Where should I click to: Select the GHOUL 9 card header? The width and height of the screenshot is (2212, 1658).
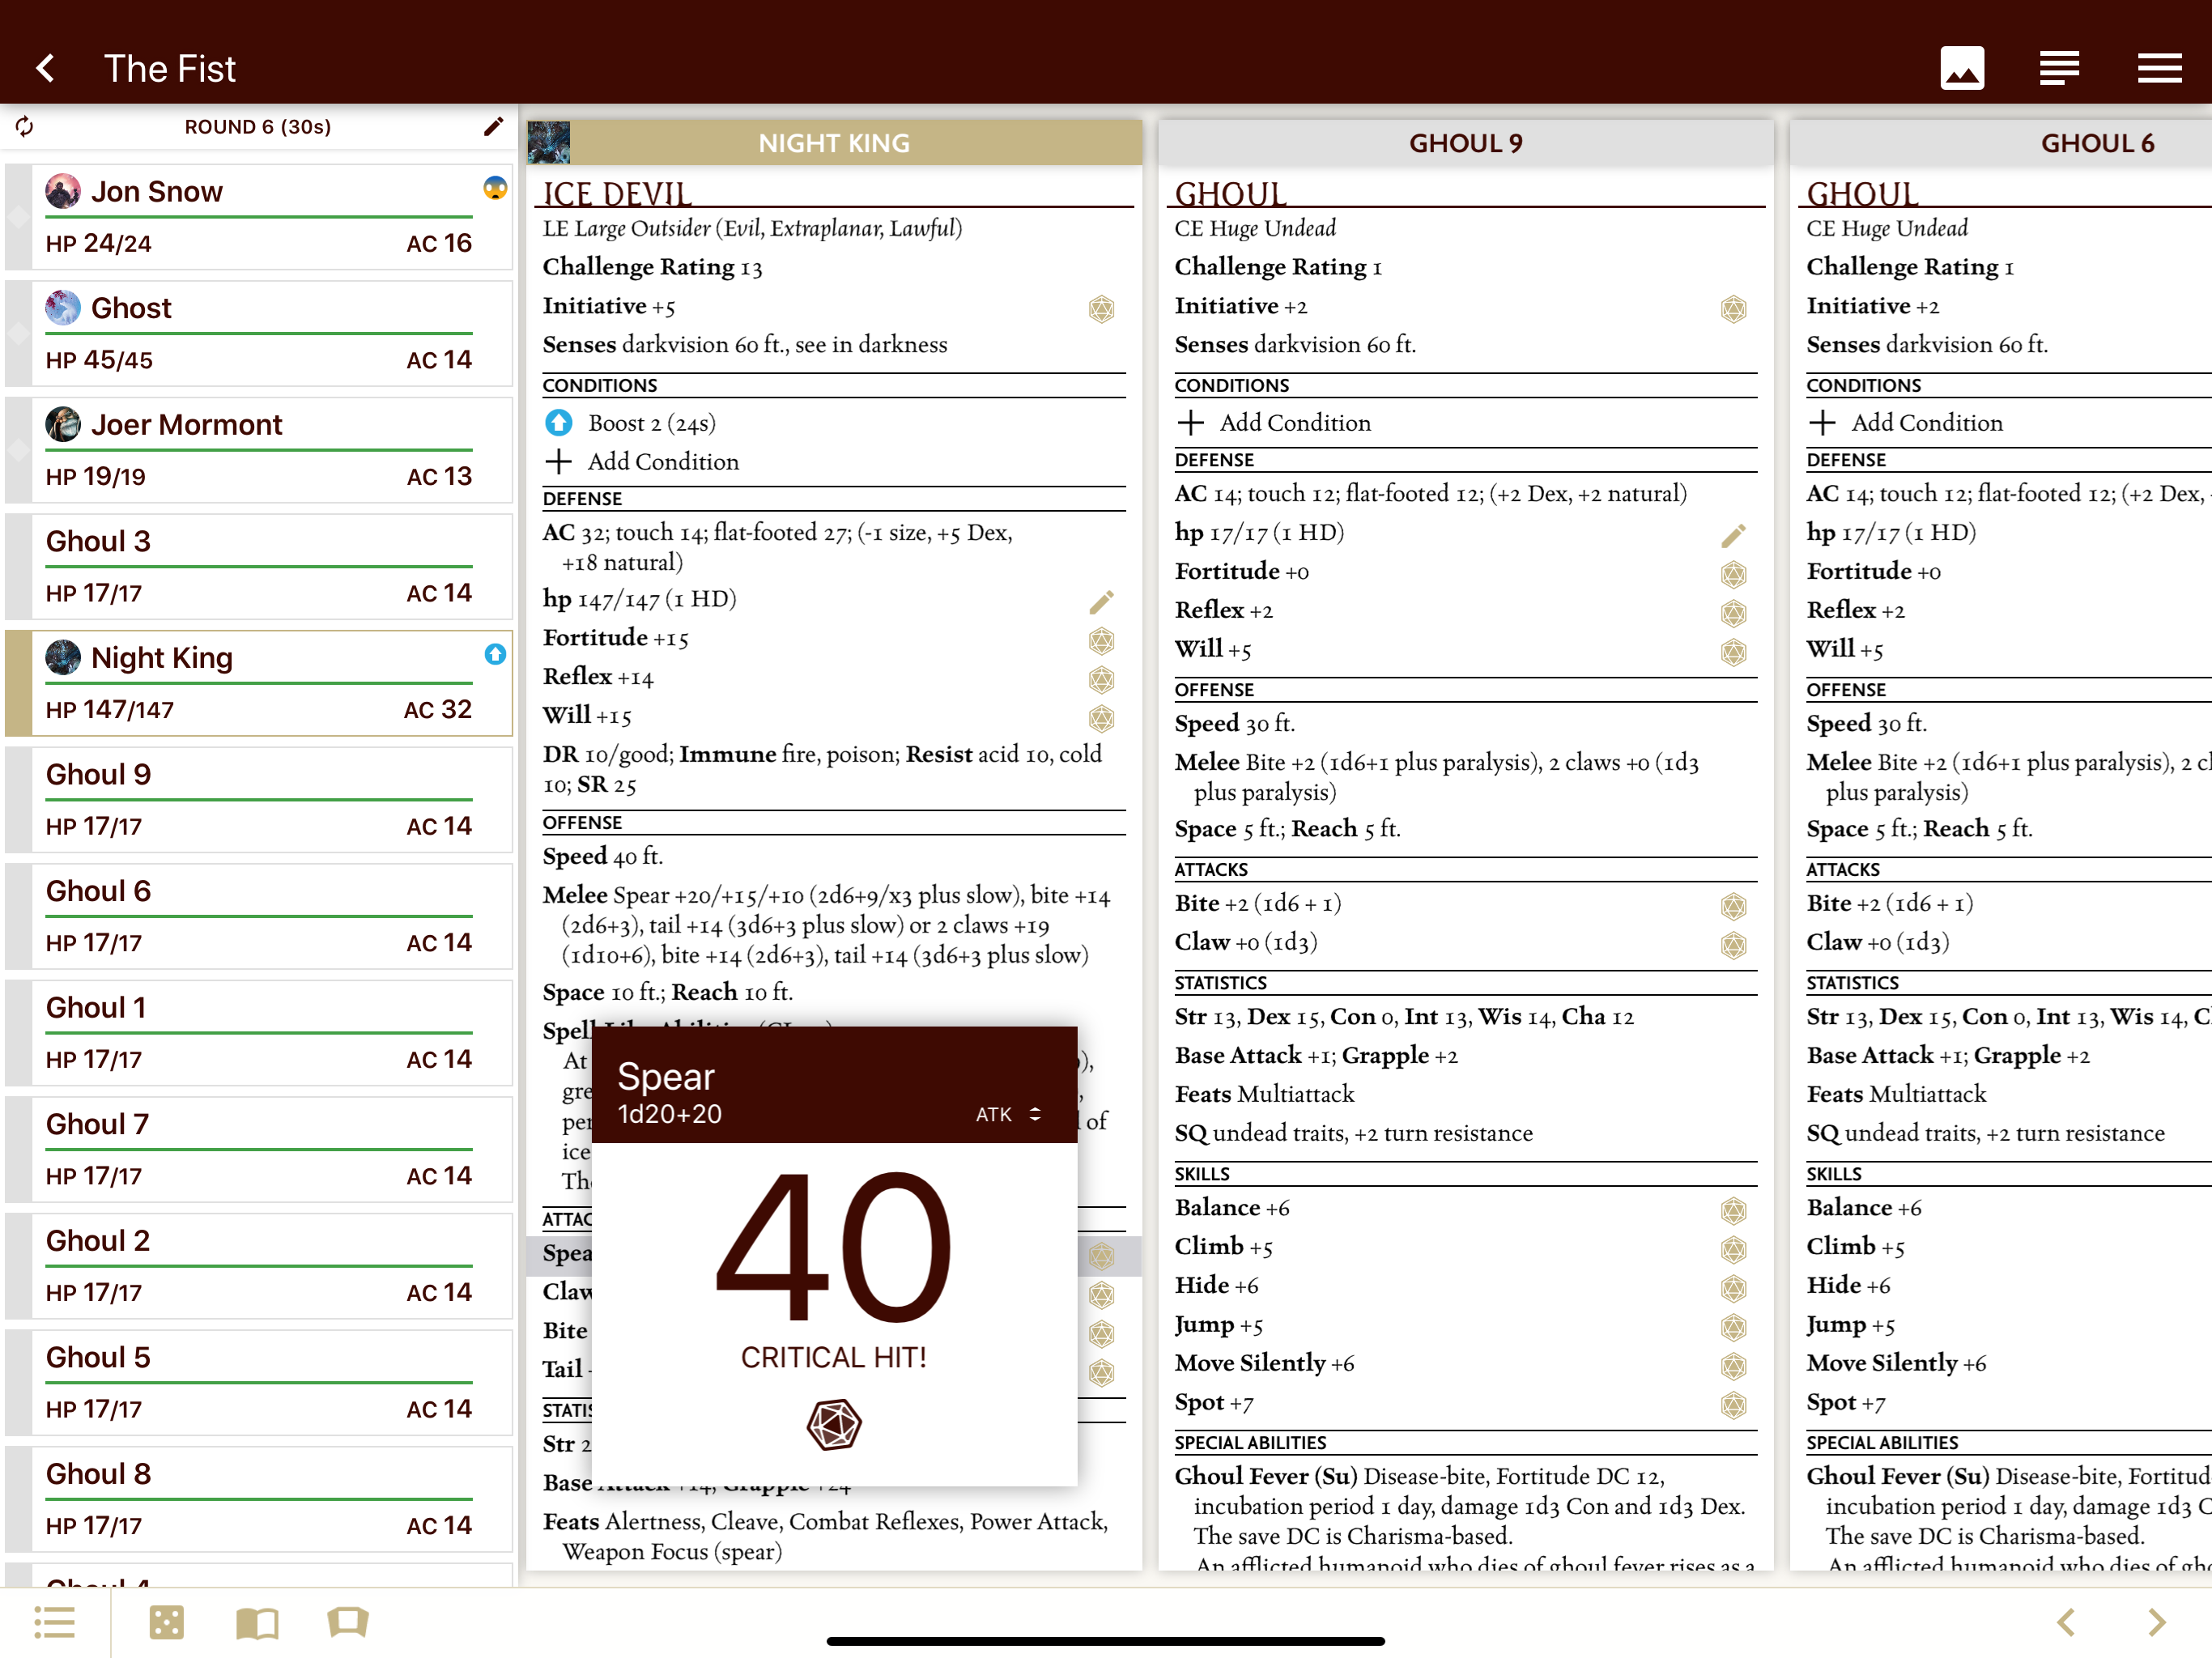(x=1465, y=143)
